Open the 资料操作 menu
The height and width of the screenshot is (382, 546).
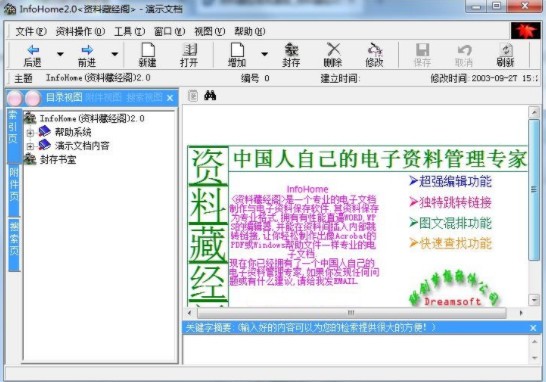click(80, 32)
